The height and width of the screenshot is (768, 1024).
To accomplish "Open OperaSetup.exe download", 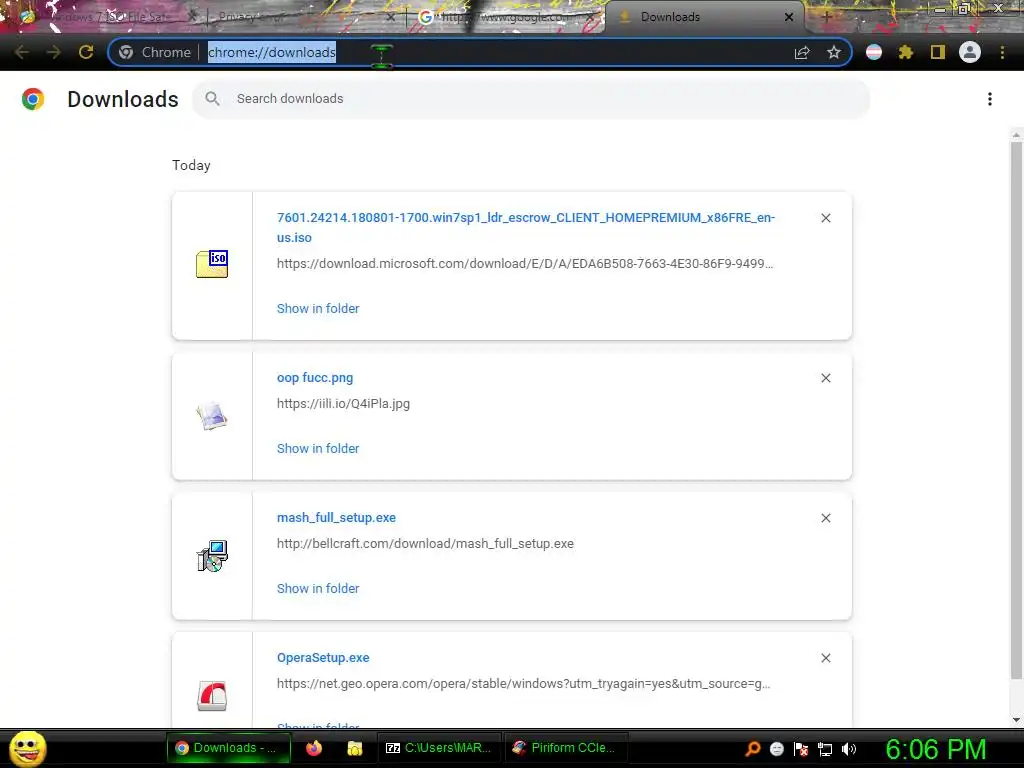I will (323, 658).
